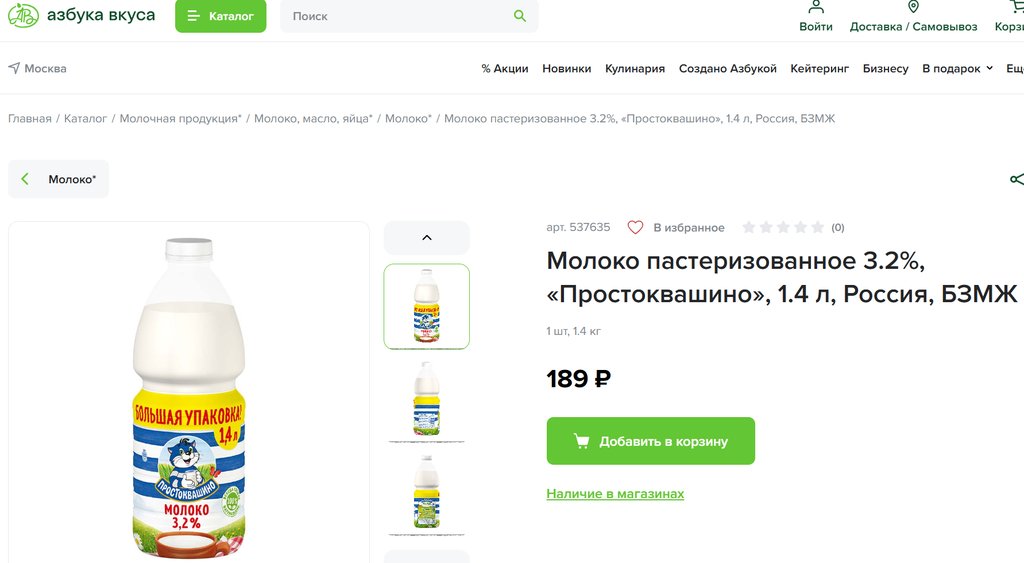Open the Каталог menu button
Screen dimensions: 1024x563
pyautogui.click(x=220, y=16)
